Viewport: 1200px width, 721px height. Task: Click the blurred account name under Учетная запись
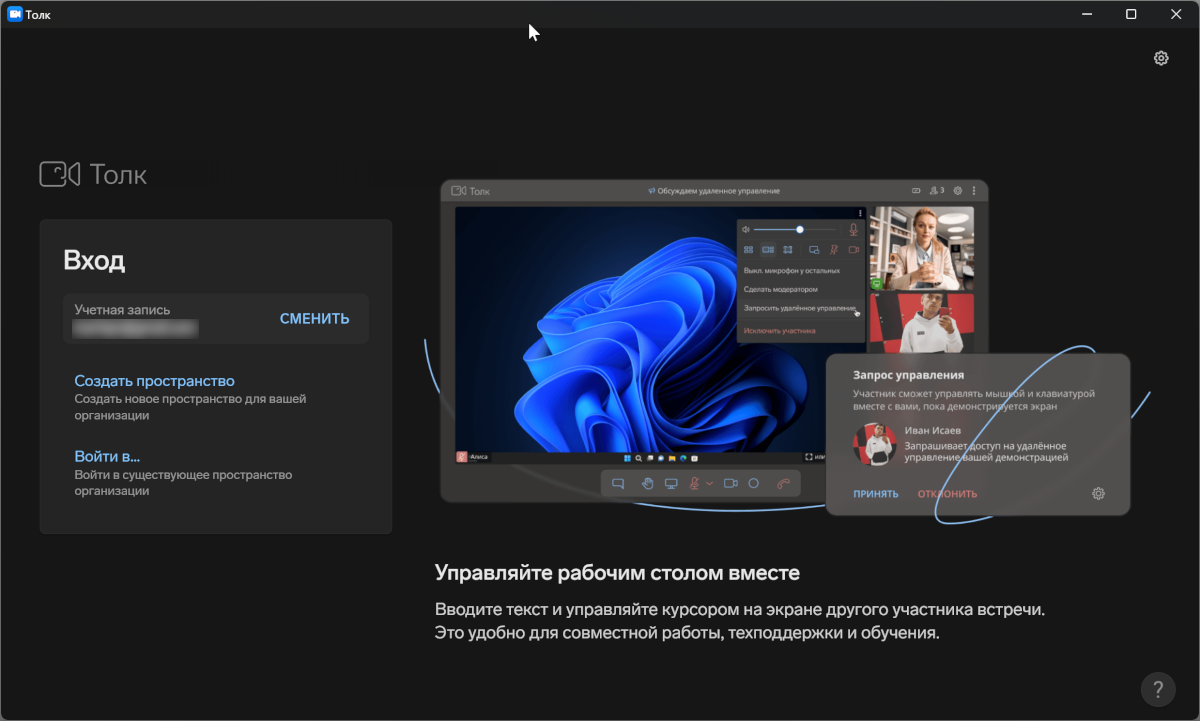coord(136,327)
